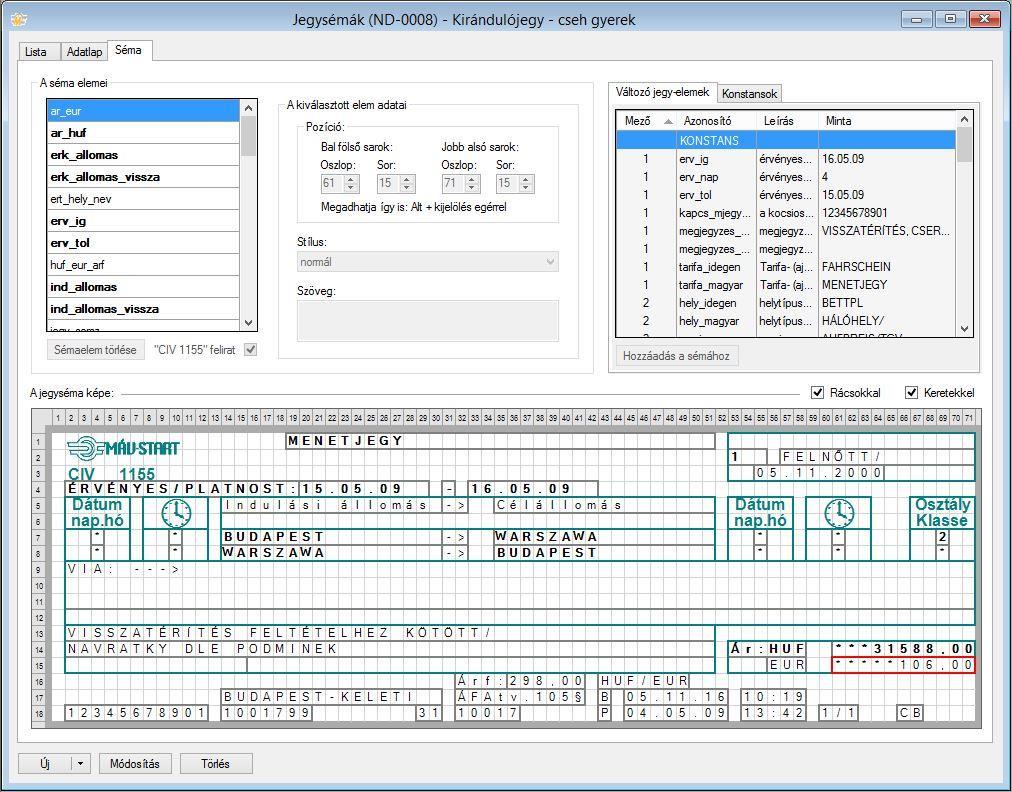
Task: Increase the top-left Oszlop value
Action: tap(351, 179)
